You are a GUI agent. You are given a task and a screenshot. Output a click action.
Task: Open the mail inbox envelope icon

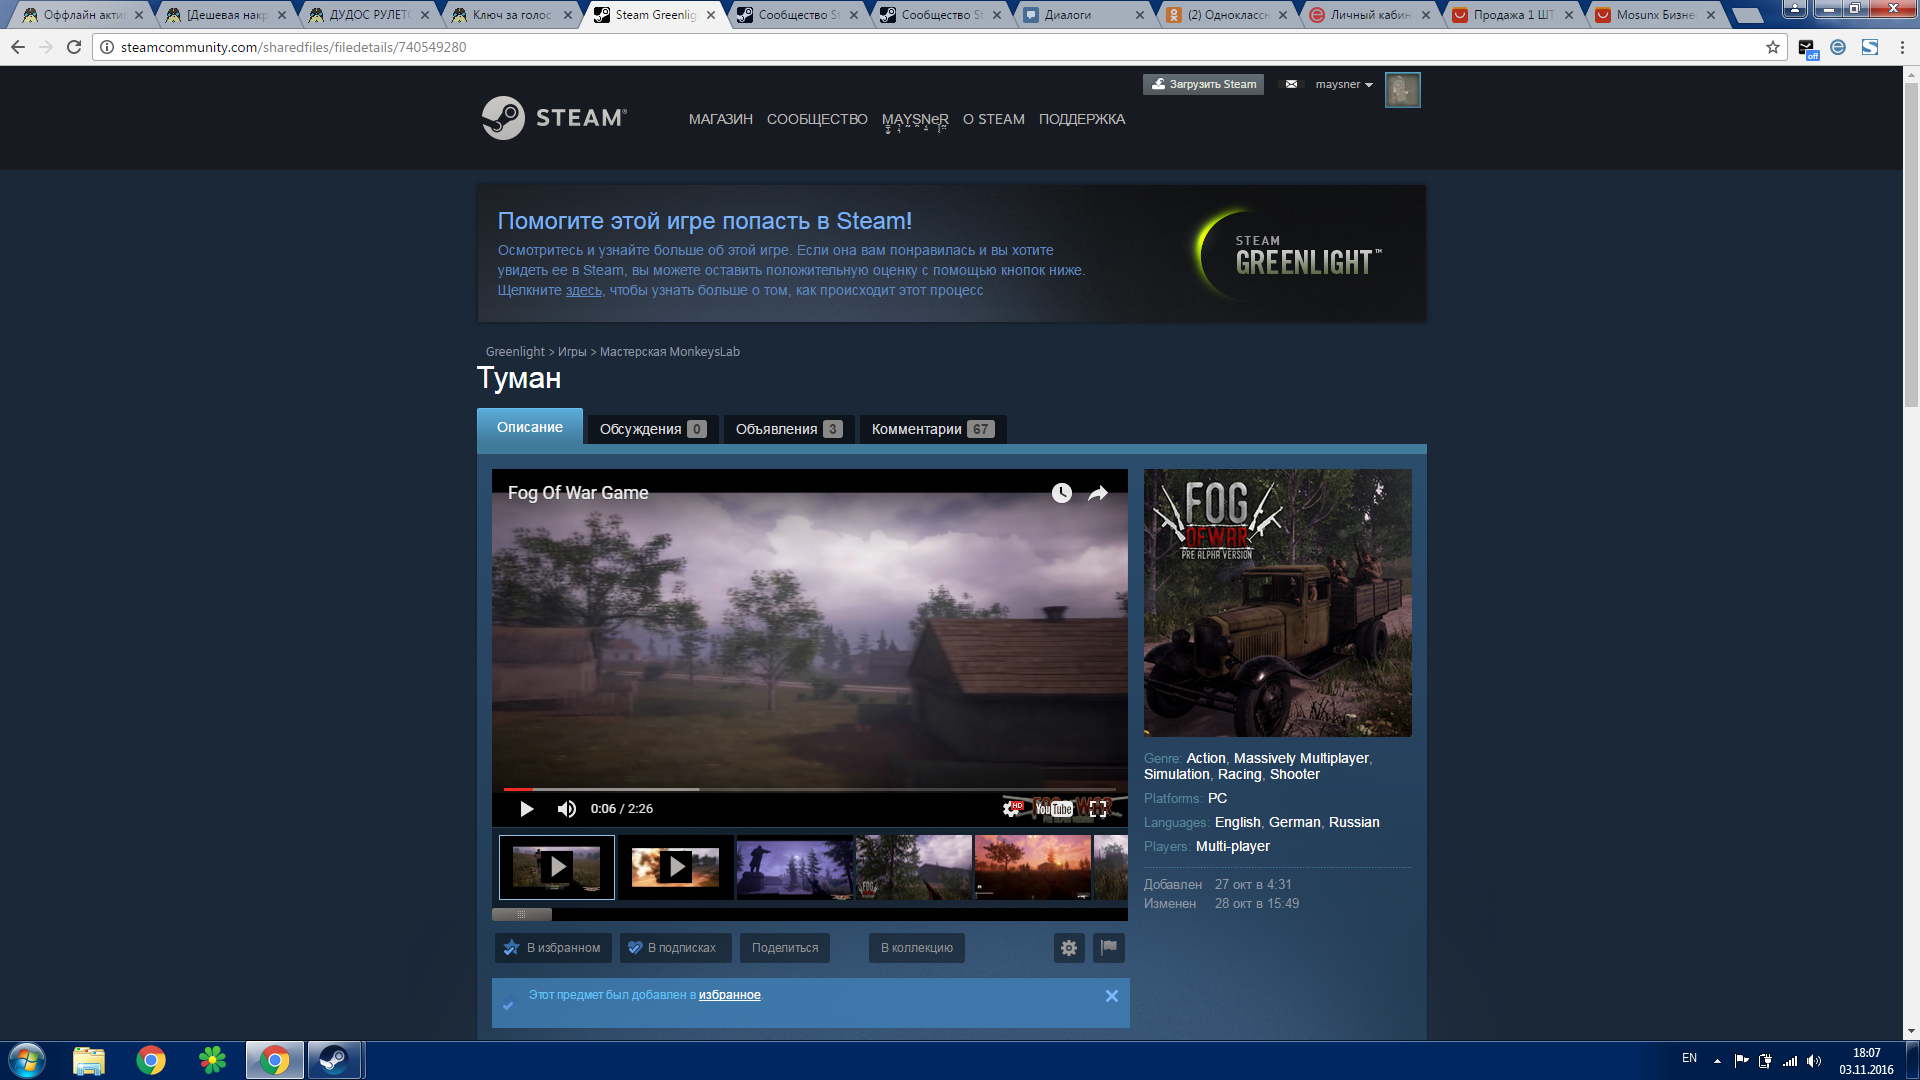click(1291, 84)
